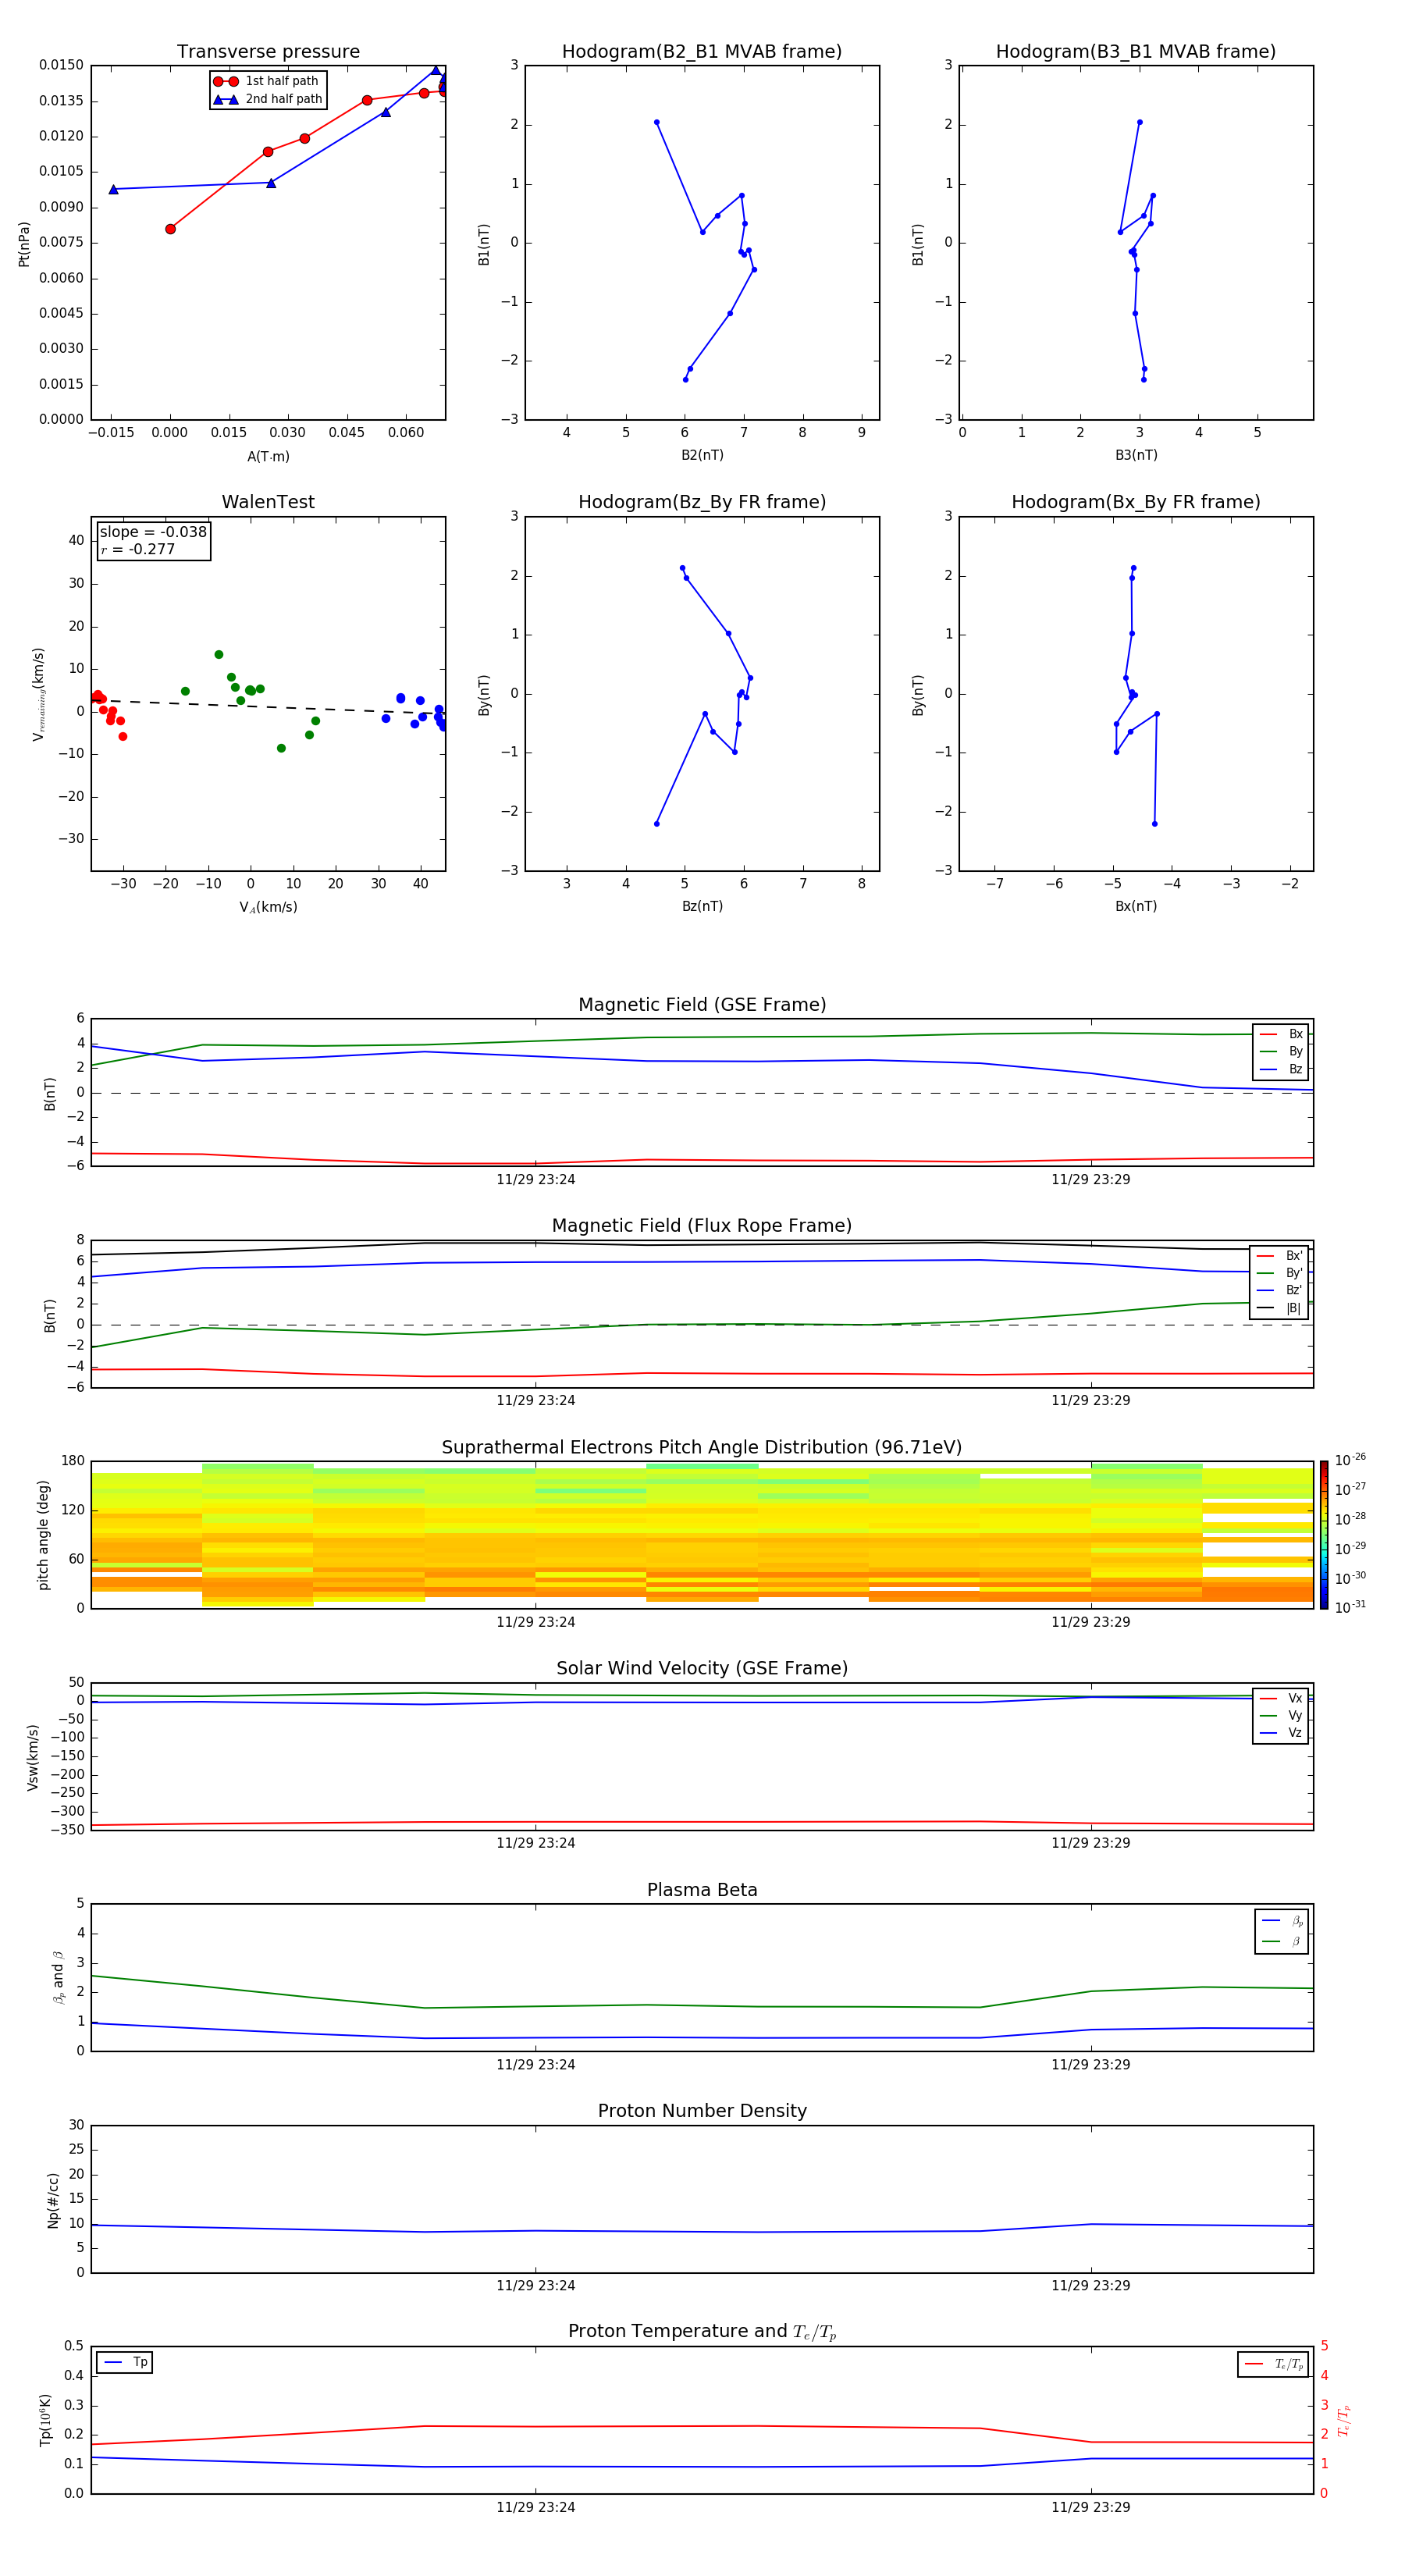Click the Bx legend entry in GSE plot
The height and width of the screenshot is (2576, 1405).
coord(1281,1034)
